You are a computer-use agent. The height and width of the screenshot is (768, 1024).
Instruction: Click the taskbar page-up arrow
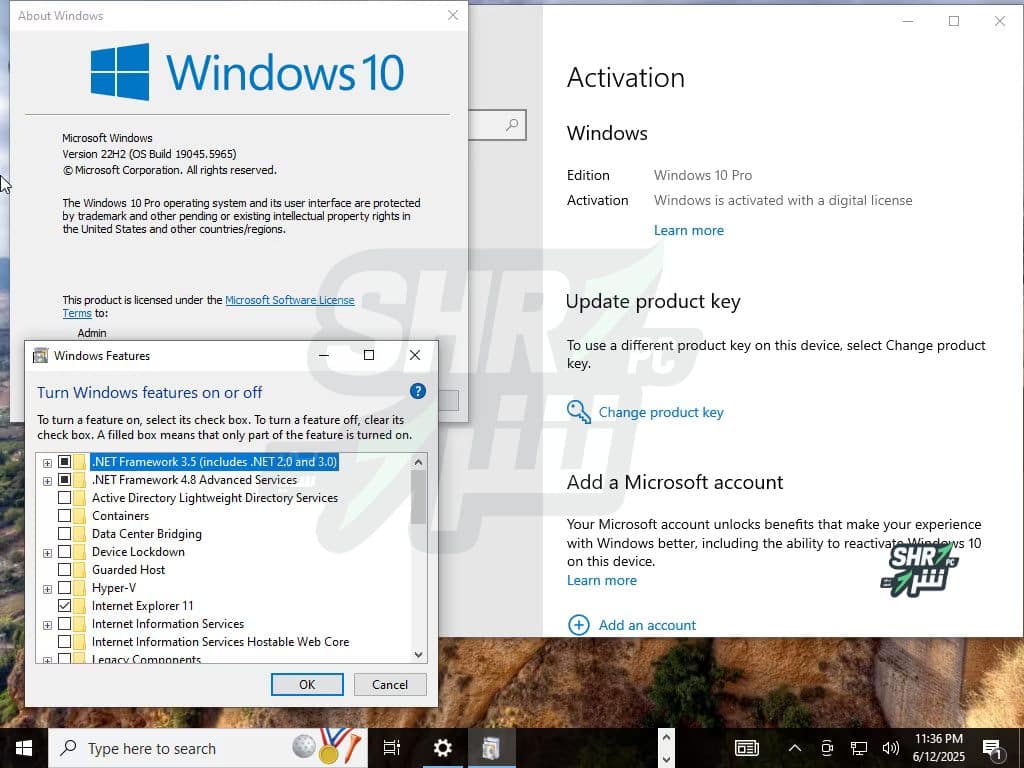(x=666, y=737)
